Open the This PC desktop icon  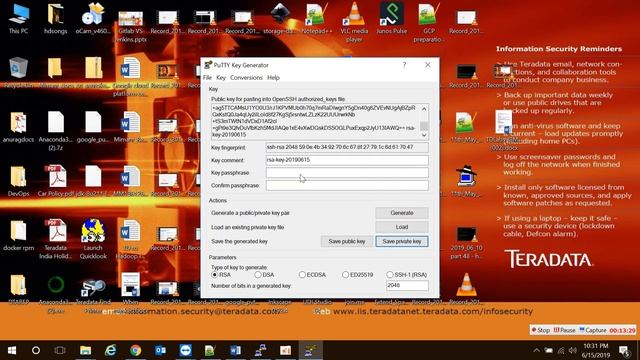18,18
